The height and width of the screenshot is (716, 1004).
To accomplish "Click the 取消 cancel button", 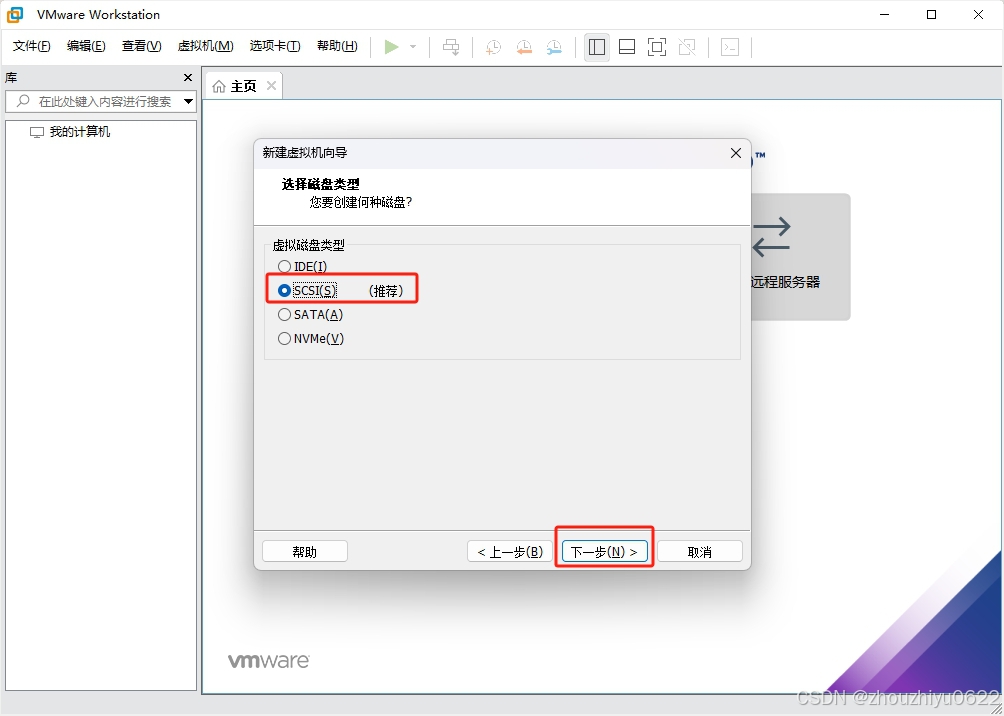I will pyautogui.click(x=700, y=551).
